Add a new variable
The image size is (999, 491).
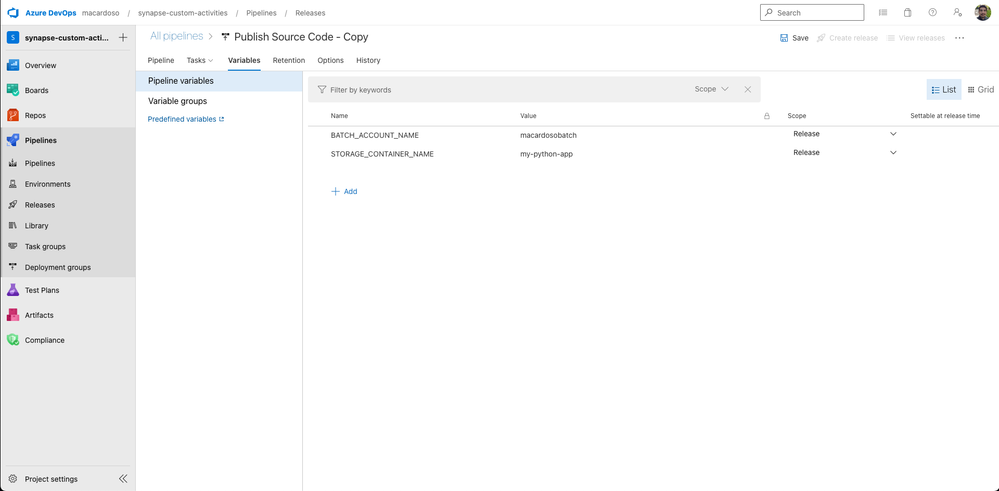[344, 191]
